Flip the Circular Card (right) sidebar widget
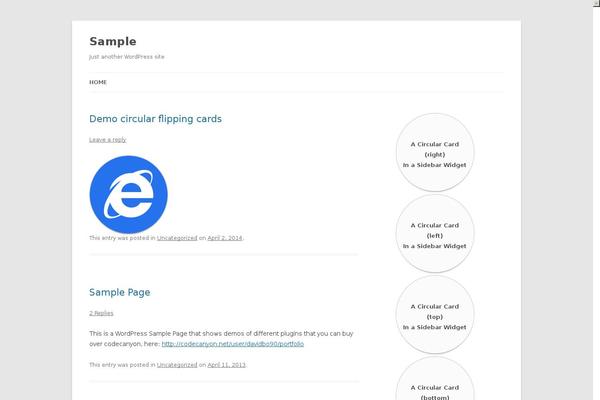 pos(435,152)
